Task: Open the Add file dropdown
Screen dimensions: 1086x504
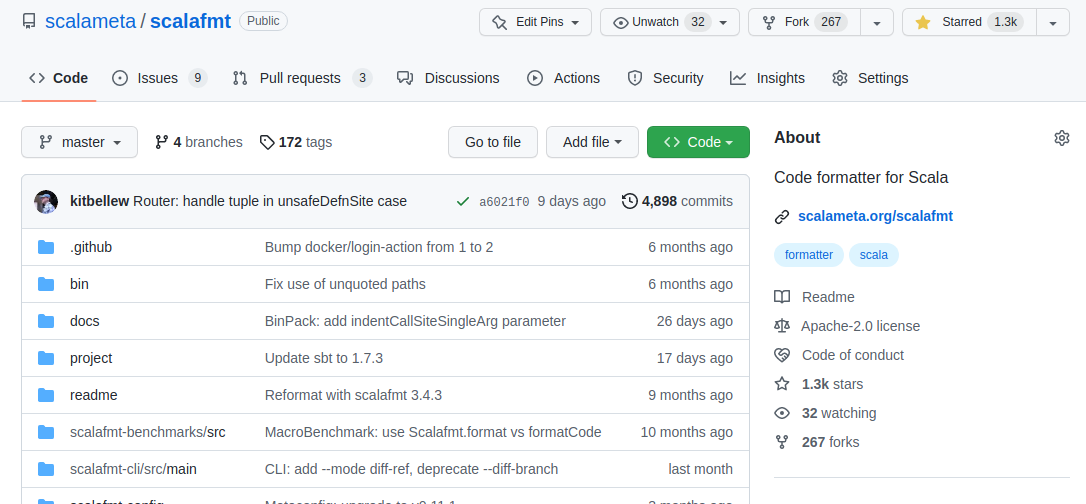Action: click(x=592, y=142)
